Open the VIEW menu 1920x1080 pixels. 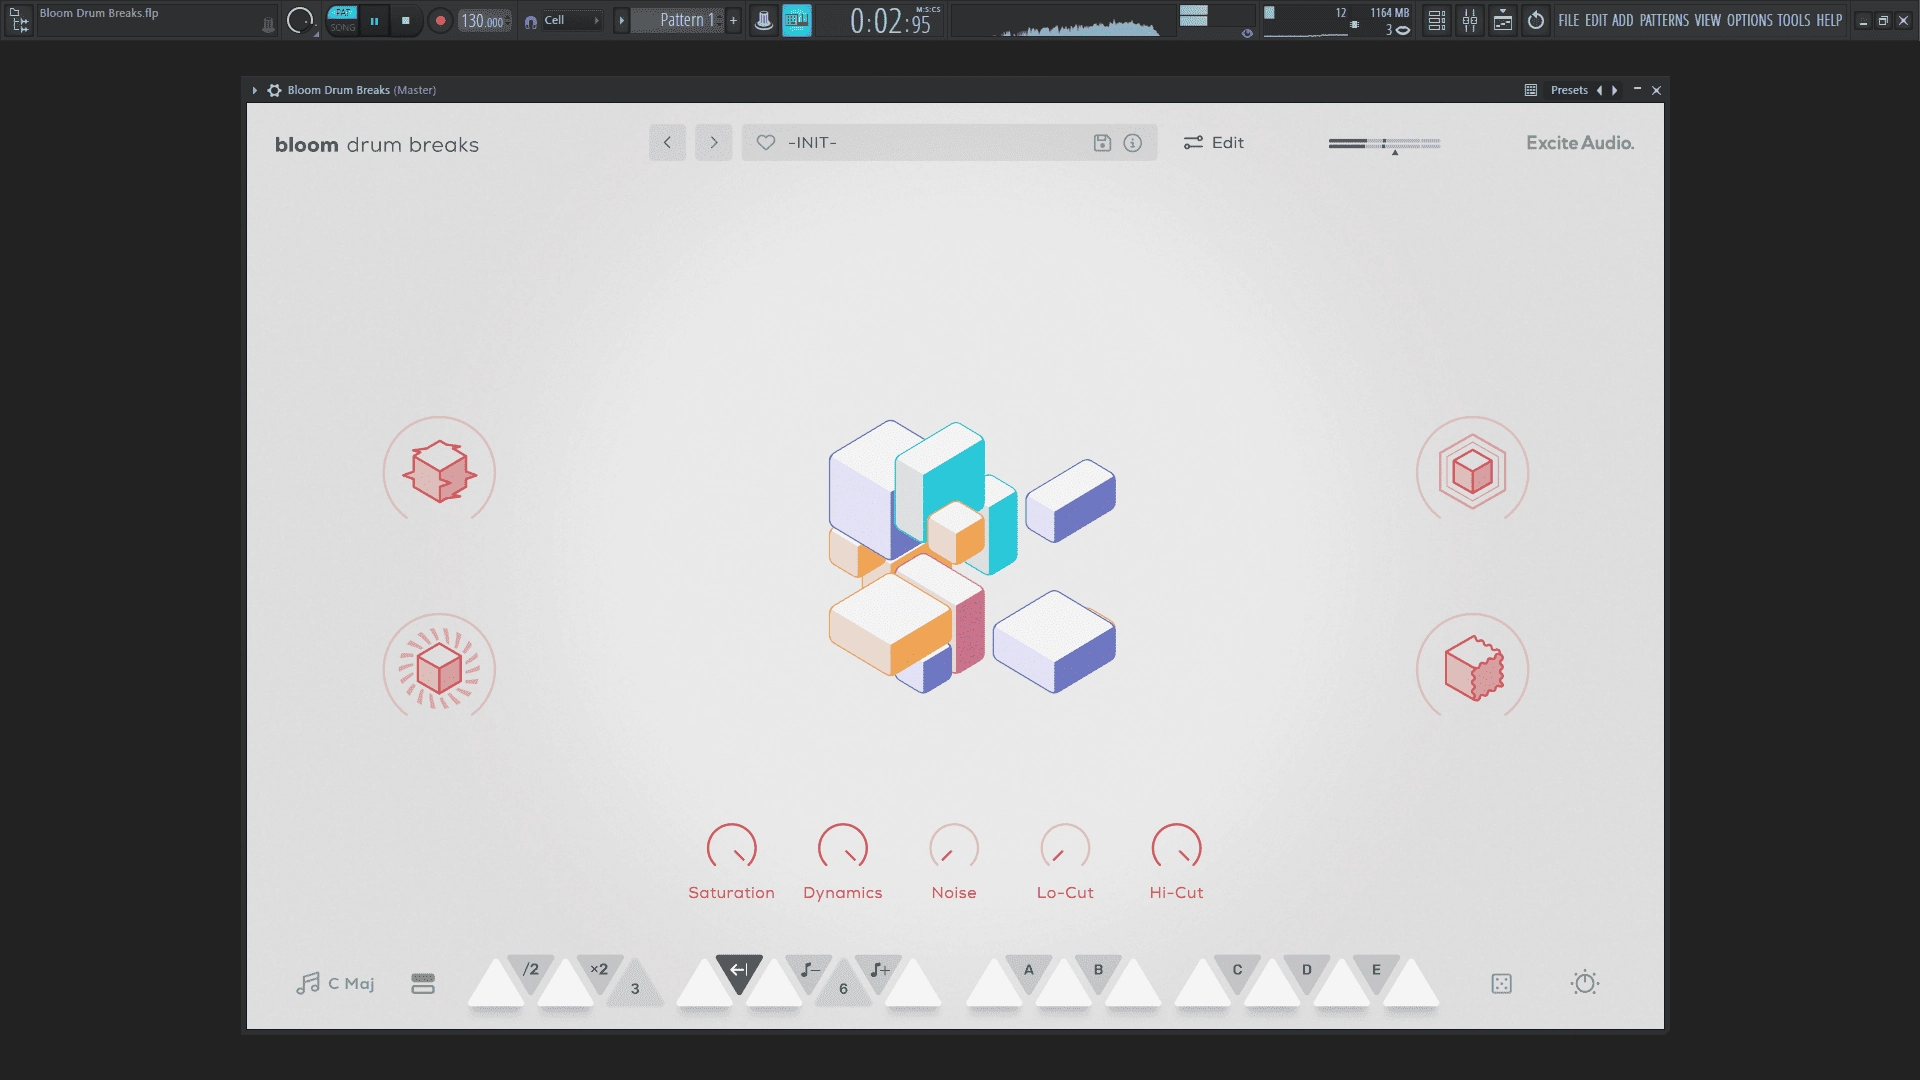1708,20
